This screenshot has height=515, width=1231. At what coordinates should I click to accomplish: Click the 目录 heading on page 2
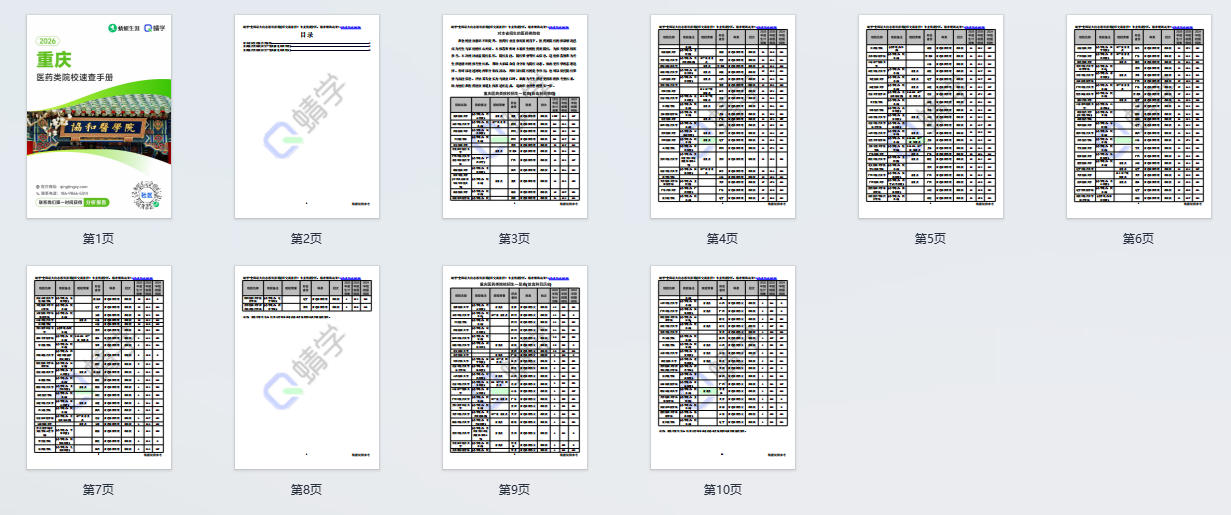pos(307,35)
